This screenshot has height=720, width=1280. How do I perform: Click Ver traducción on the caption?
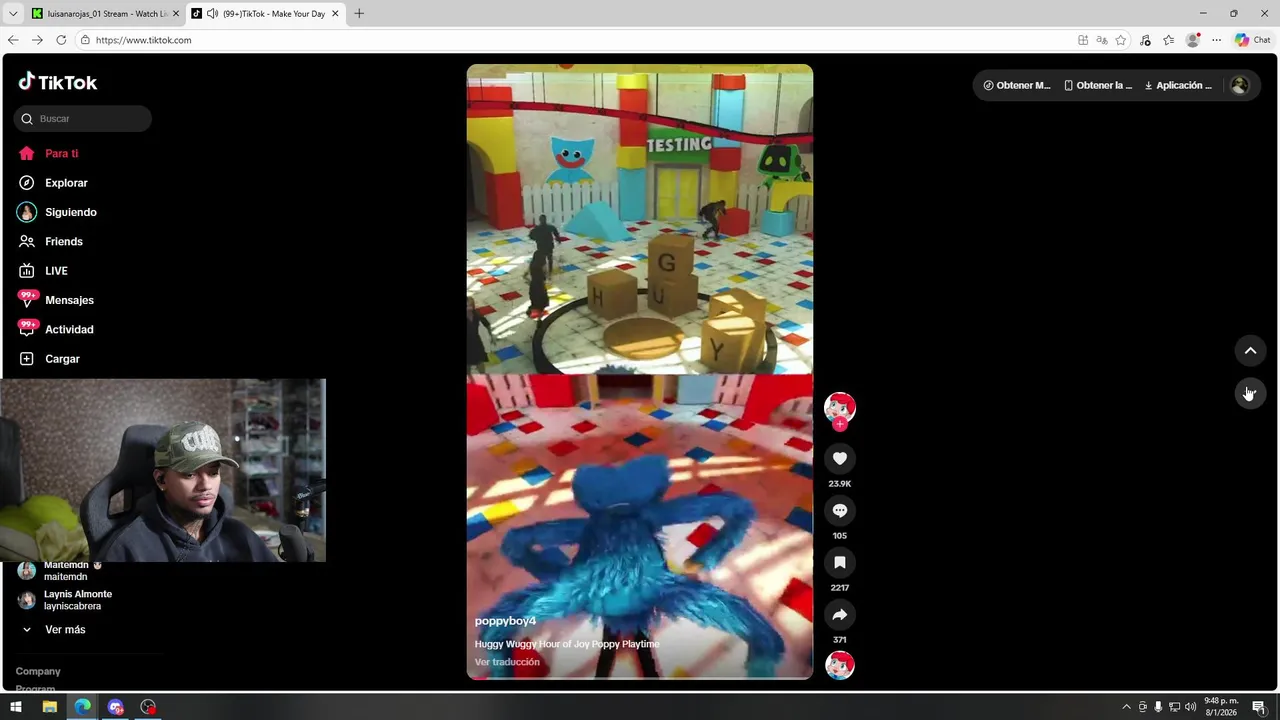pyautogui.click(x=507, y=662)
